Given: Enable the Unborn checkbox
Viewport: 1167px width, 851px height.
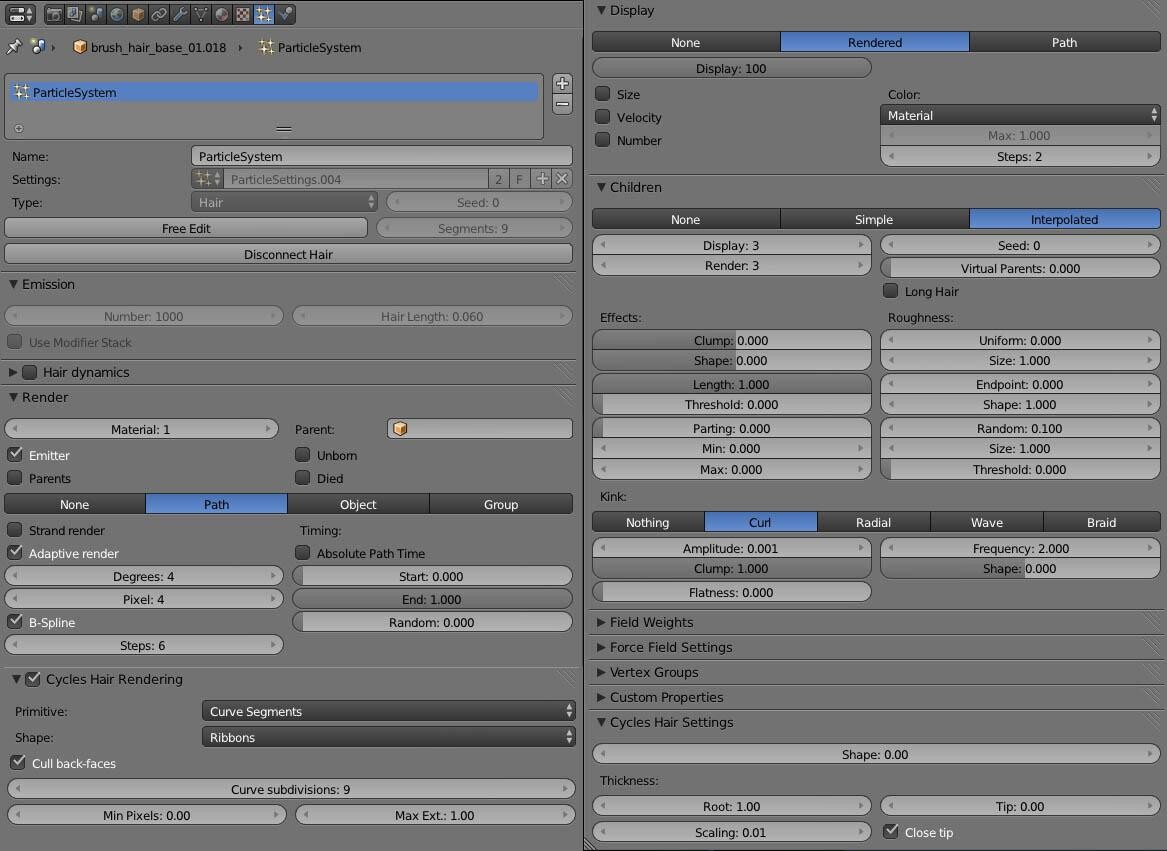Looking at the screenshot, I should (x=302, y=454).
